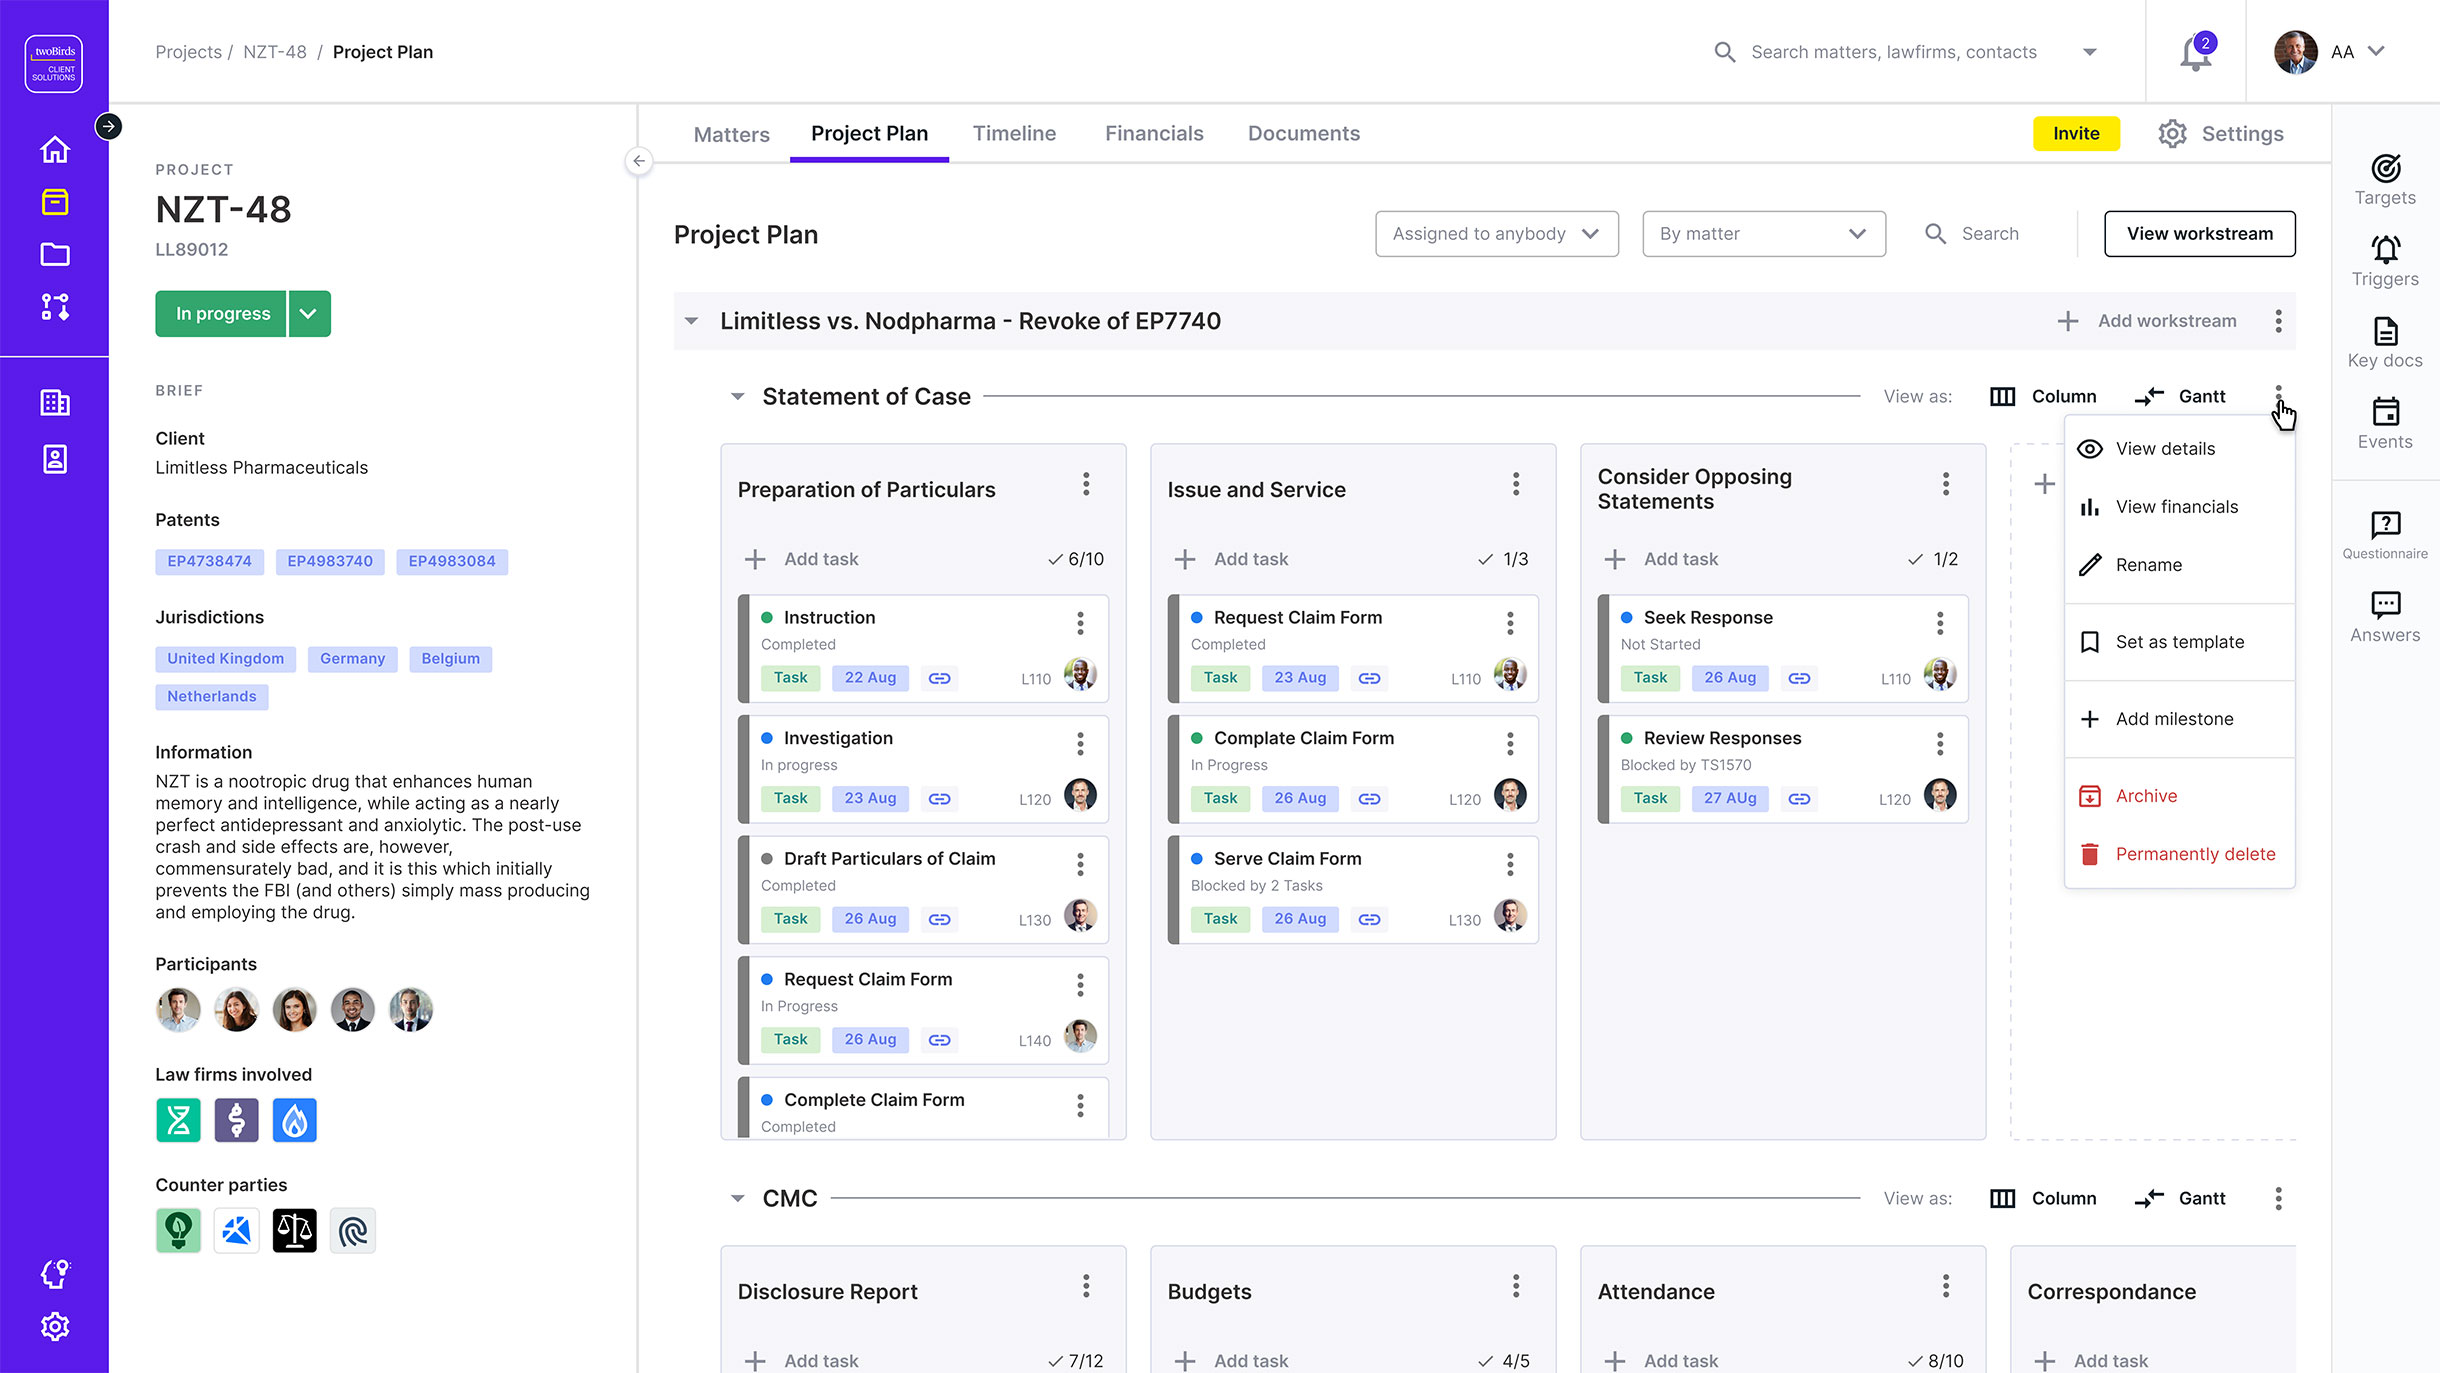Open the lightbulb insights icon in sidebar
Screen dimensions: 2440x1373
pos(55,1274)
